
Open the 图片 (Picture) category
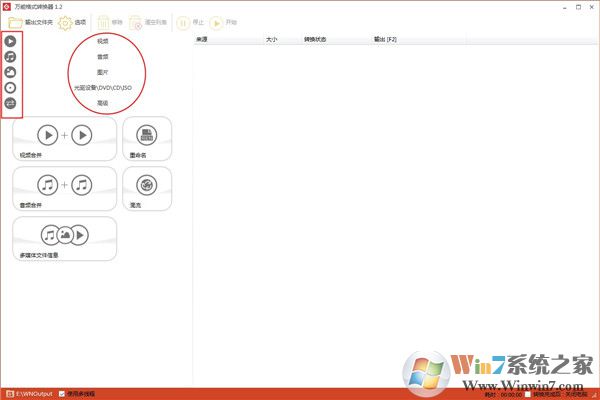coord(103,72)
